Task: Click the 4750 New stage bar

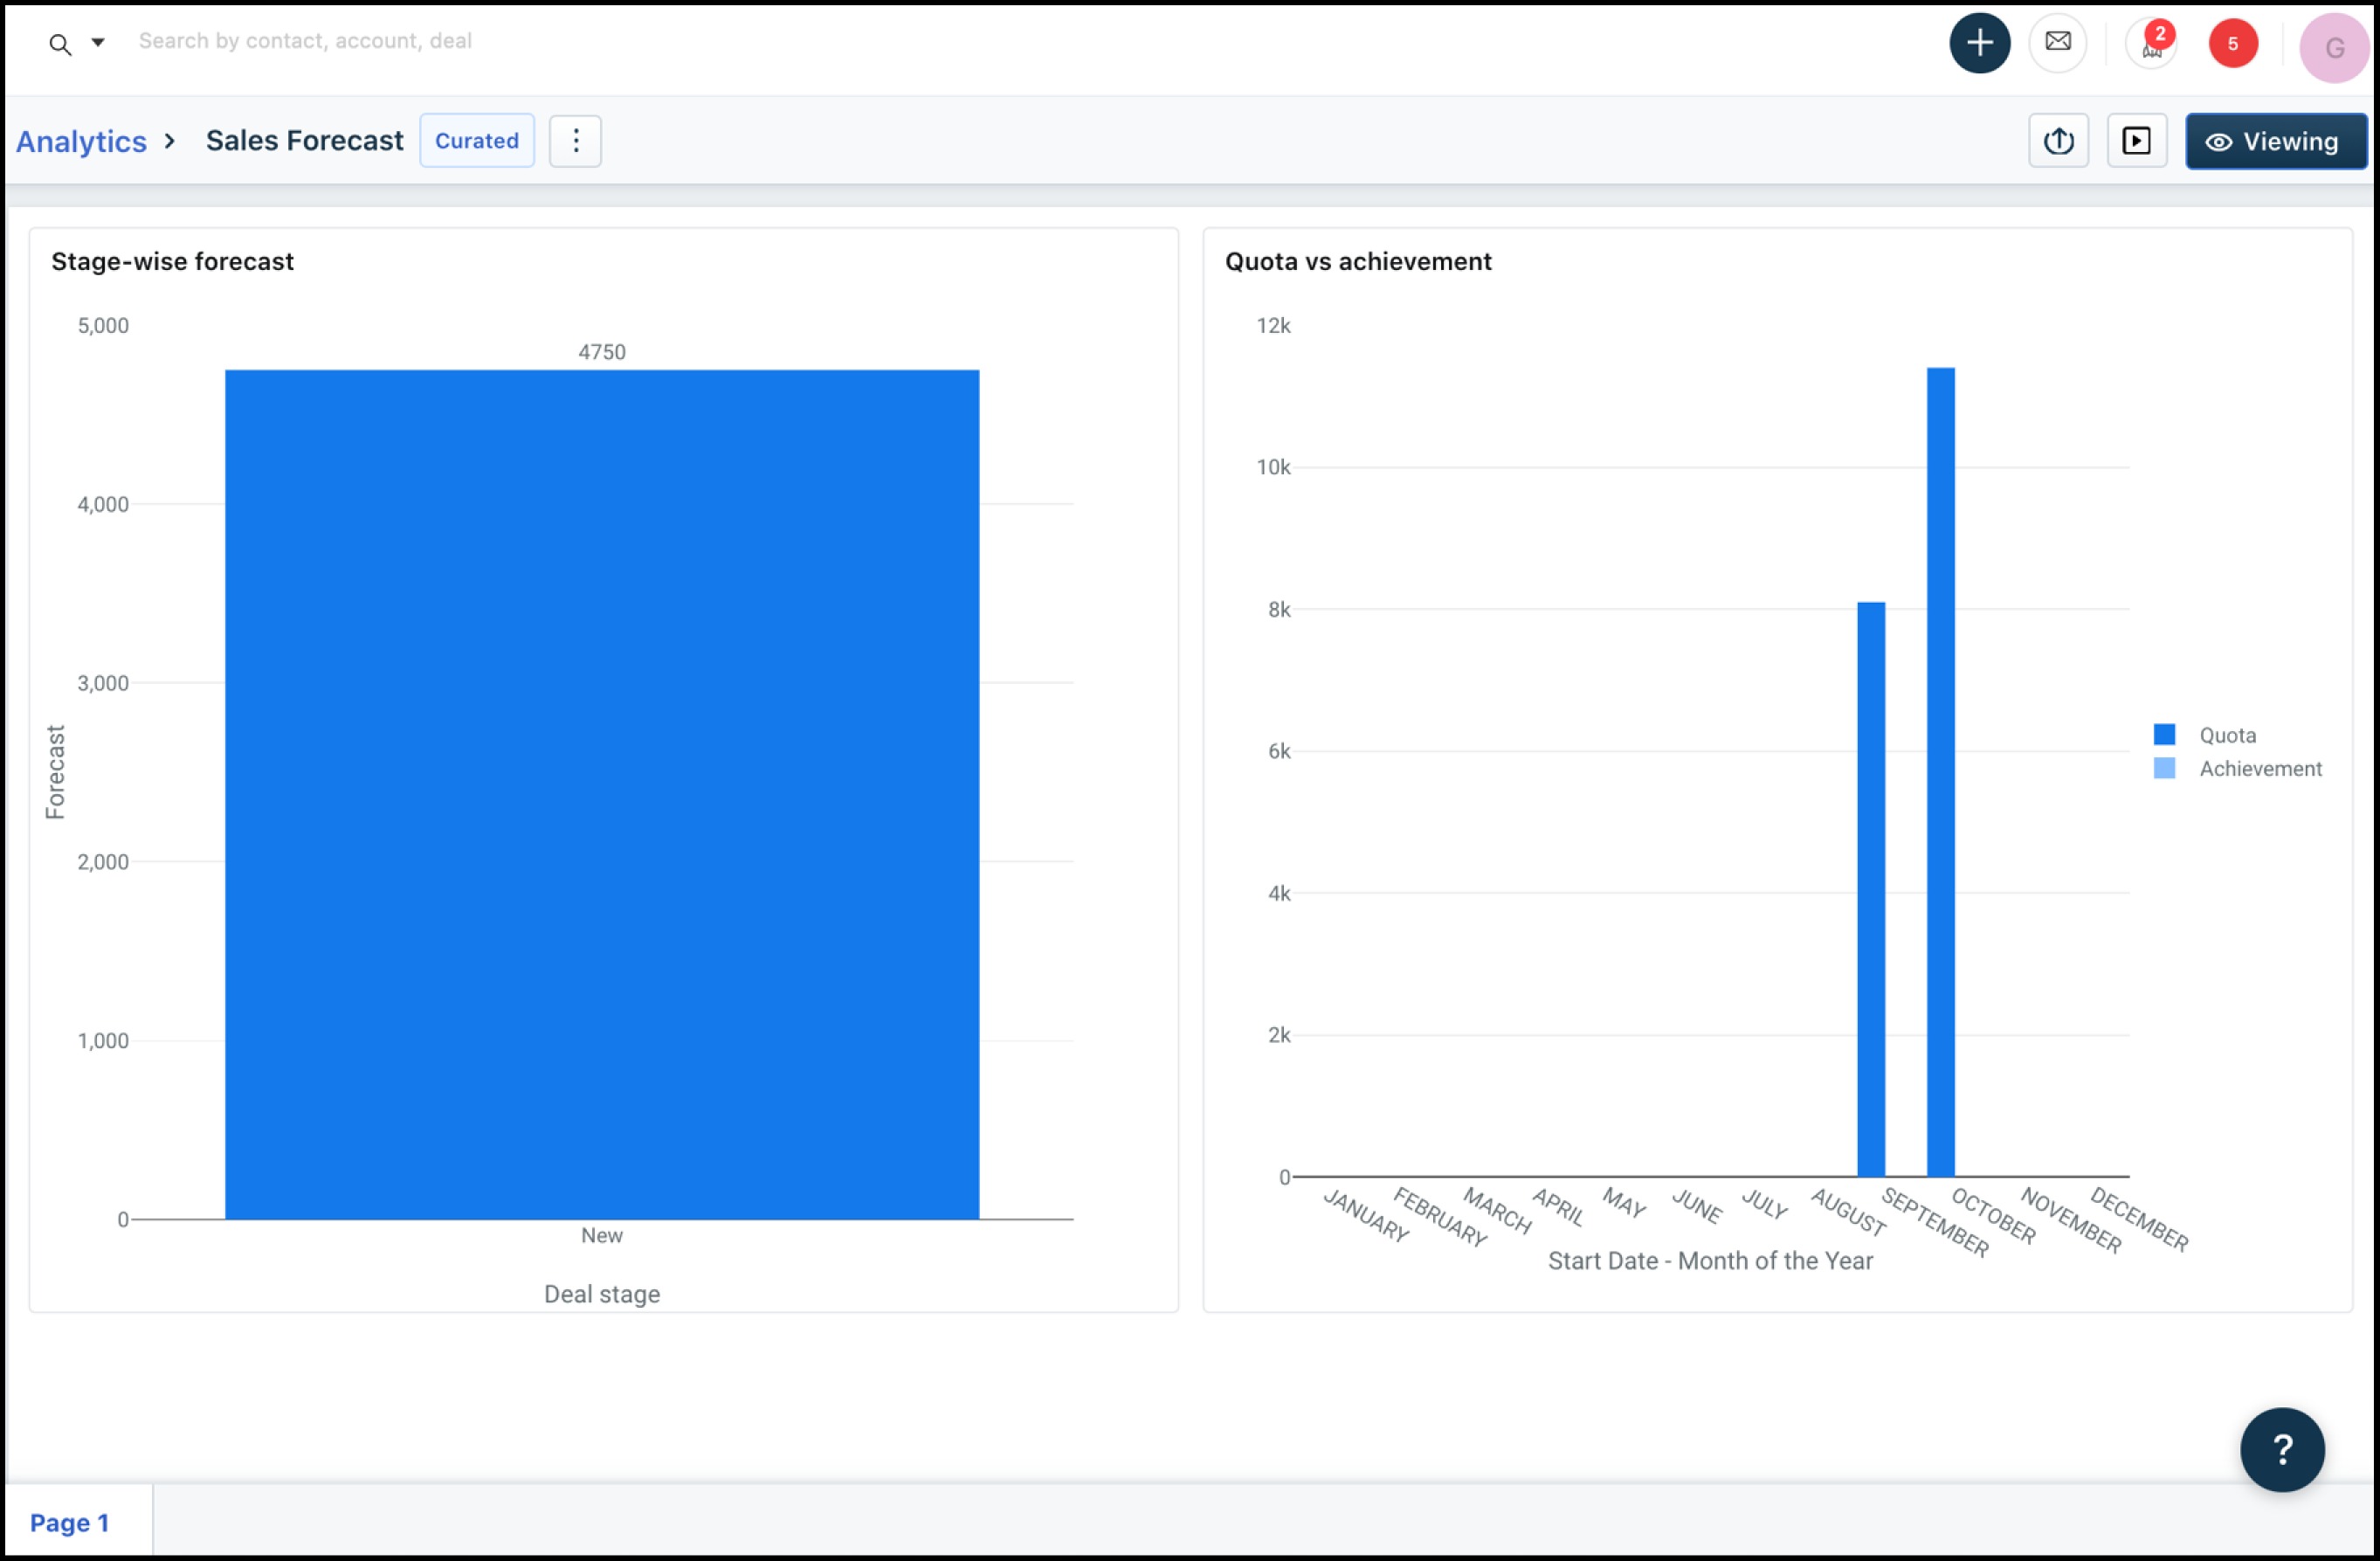Action: pyautogui.click(x=601, y=794)
